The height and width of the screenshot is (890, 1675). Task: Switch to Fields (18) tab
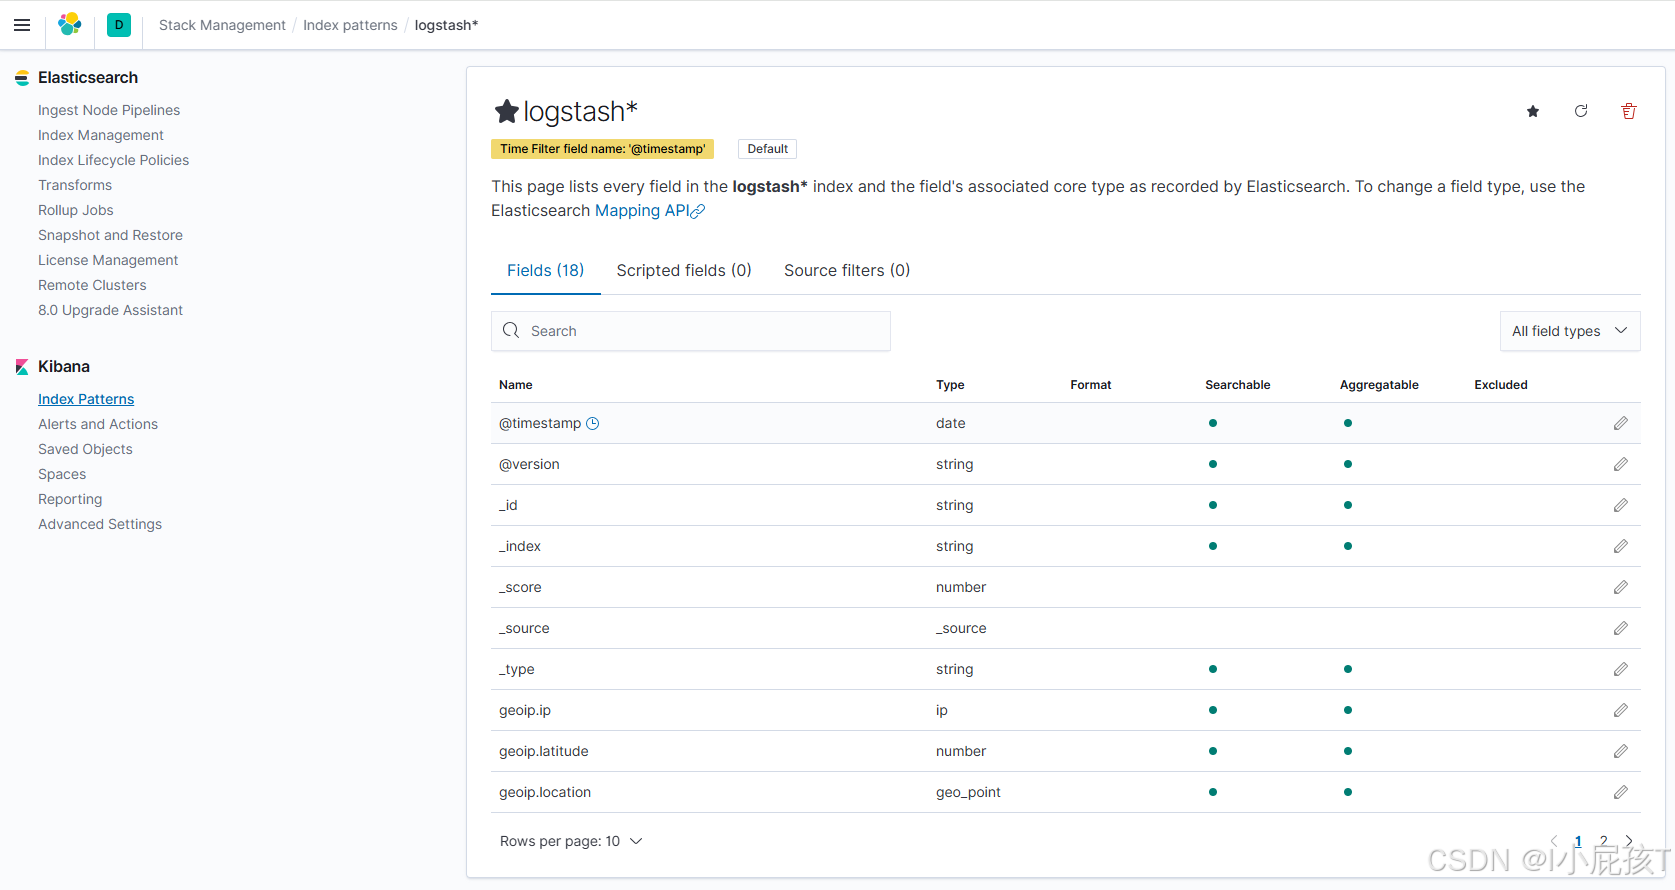click(x=546, y=270)
